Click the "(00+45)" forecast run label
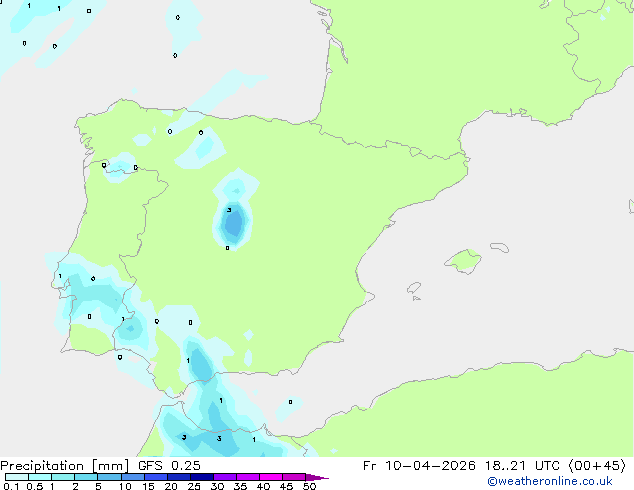 (597, 466)
